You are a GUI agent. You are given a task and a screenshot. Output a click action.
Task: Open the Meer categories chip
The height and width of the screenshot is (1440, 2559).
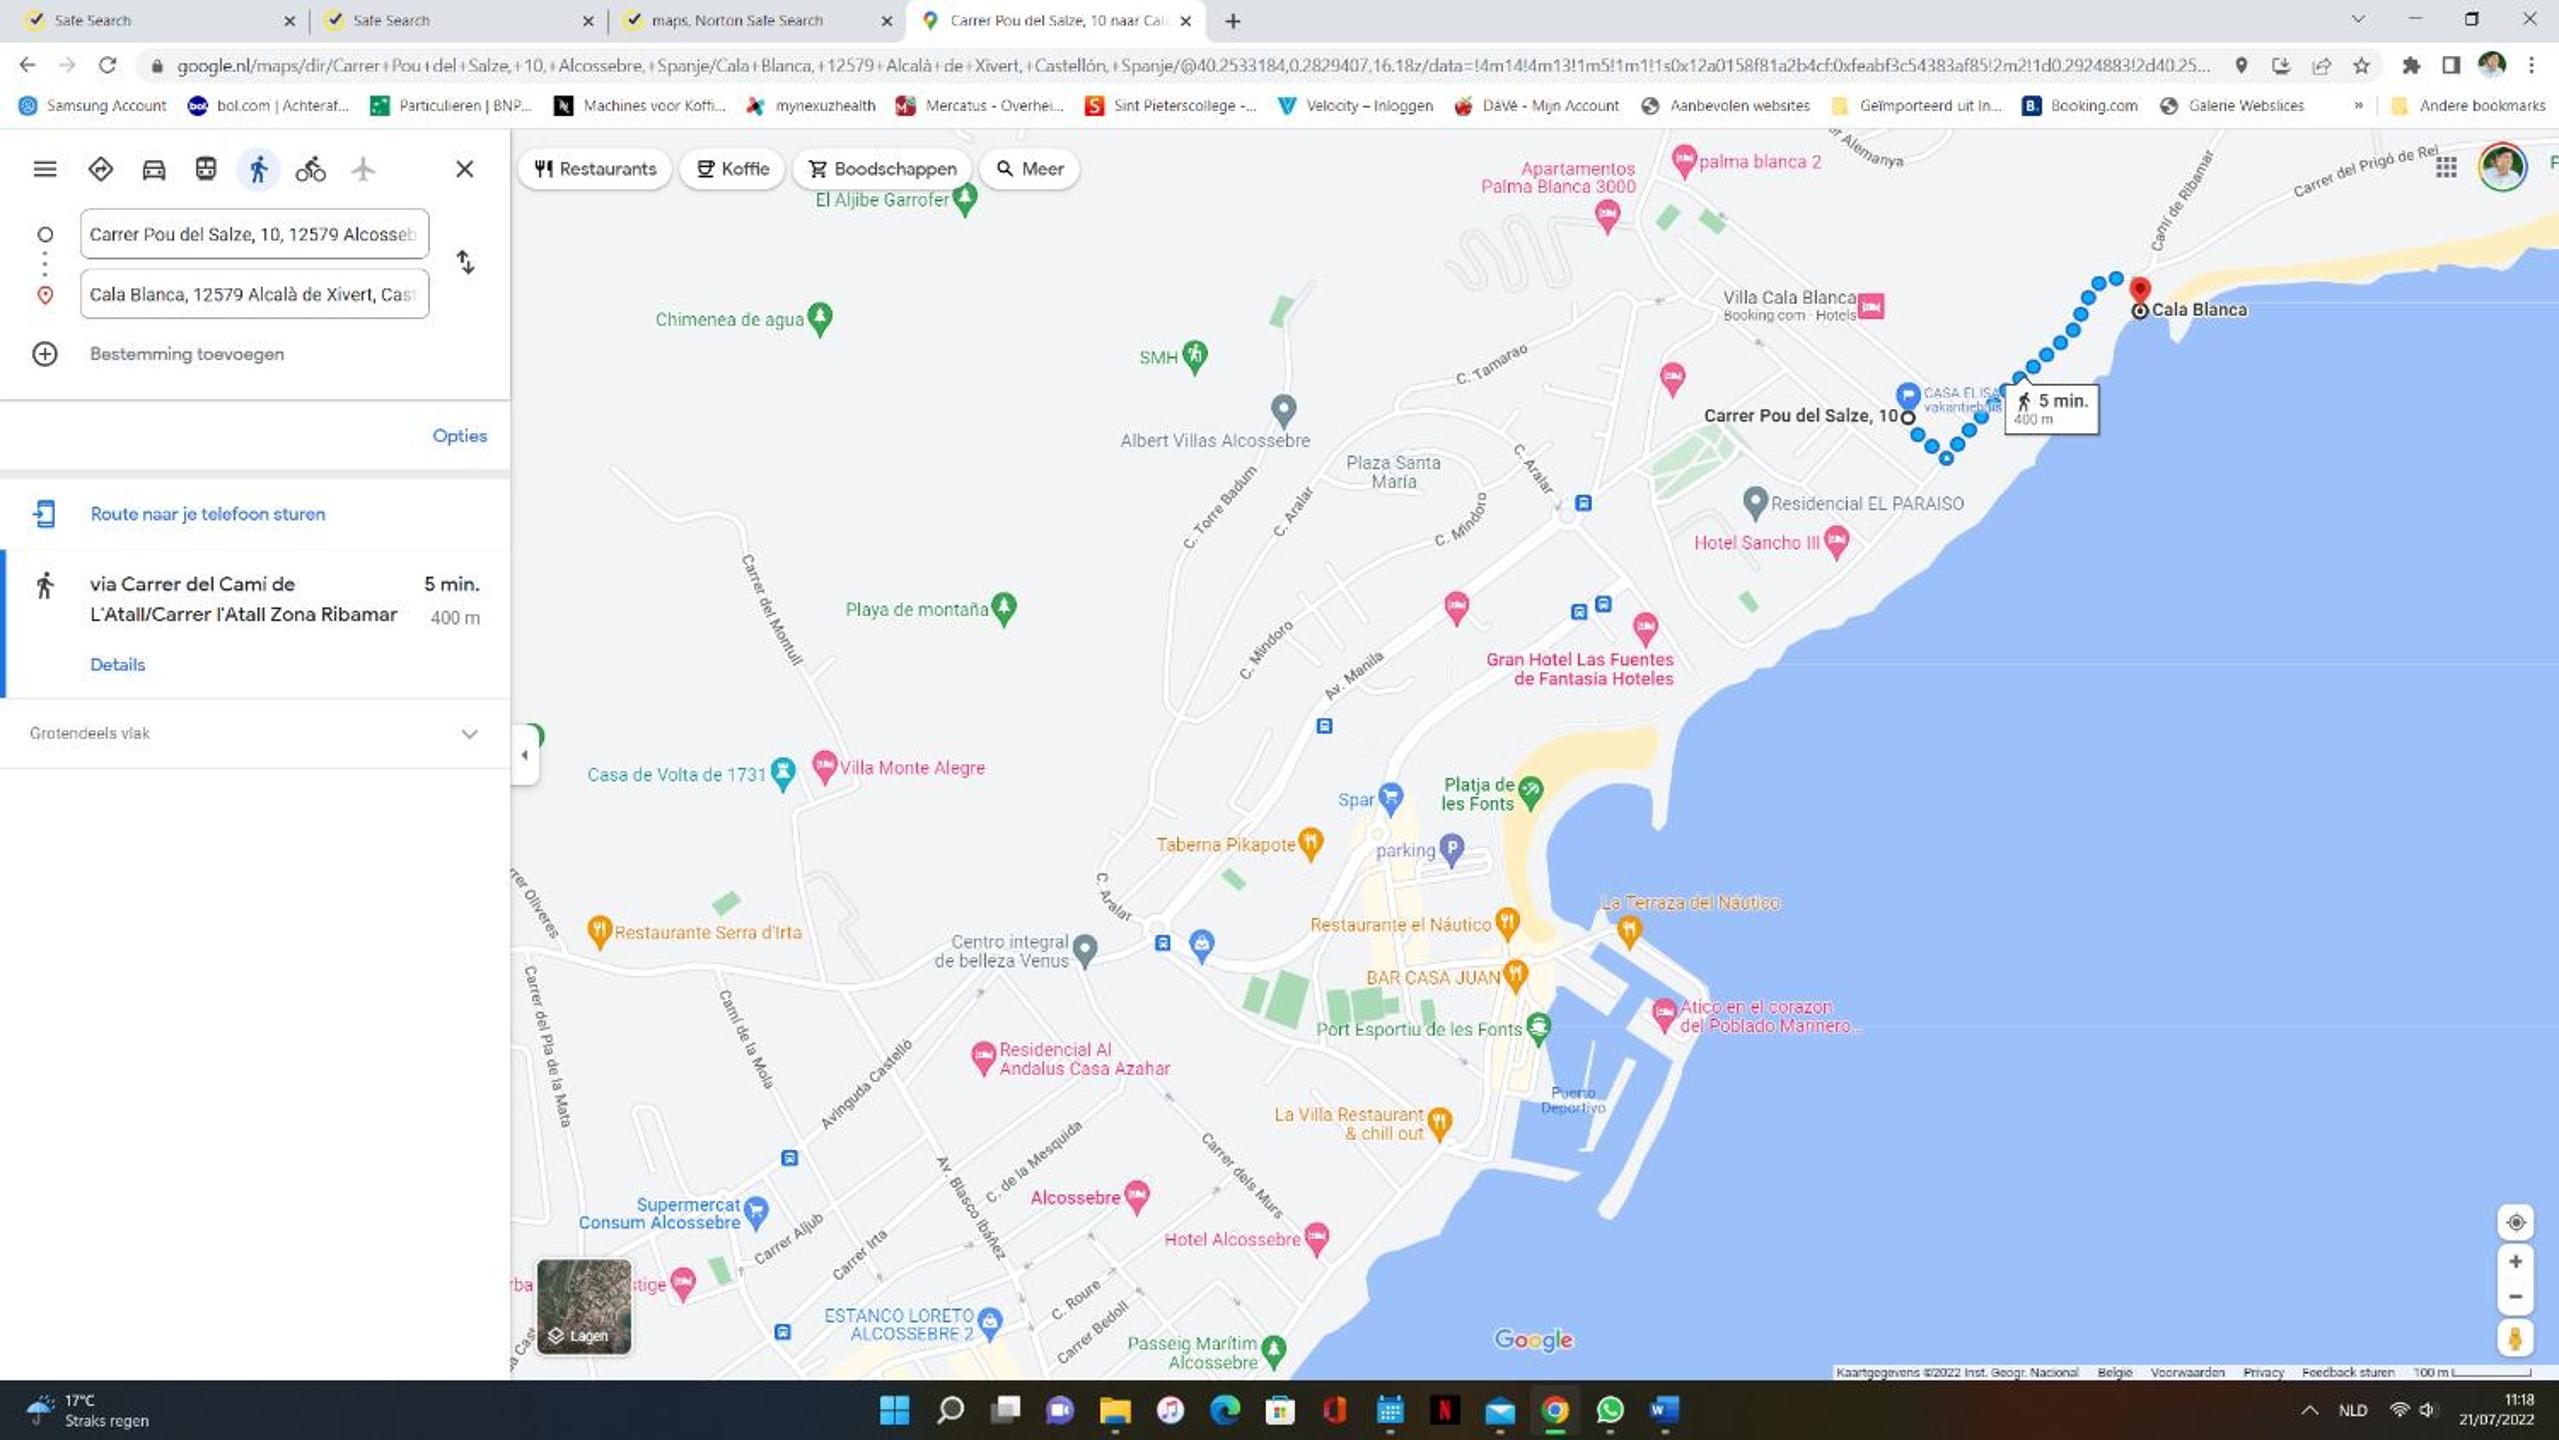click(1030, 169)
